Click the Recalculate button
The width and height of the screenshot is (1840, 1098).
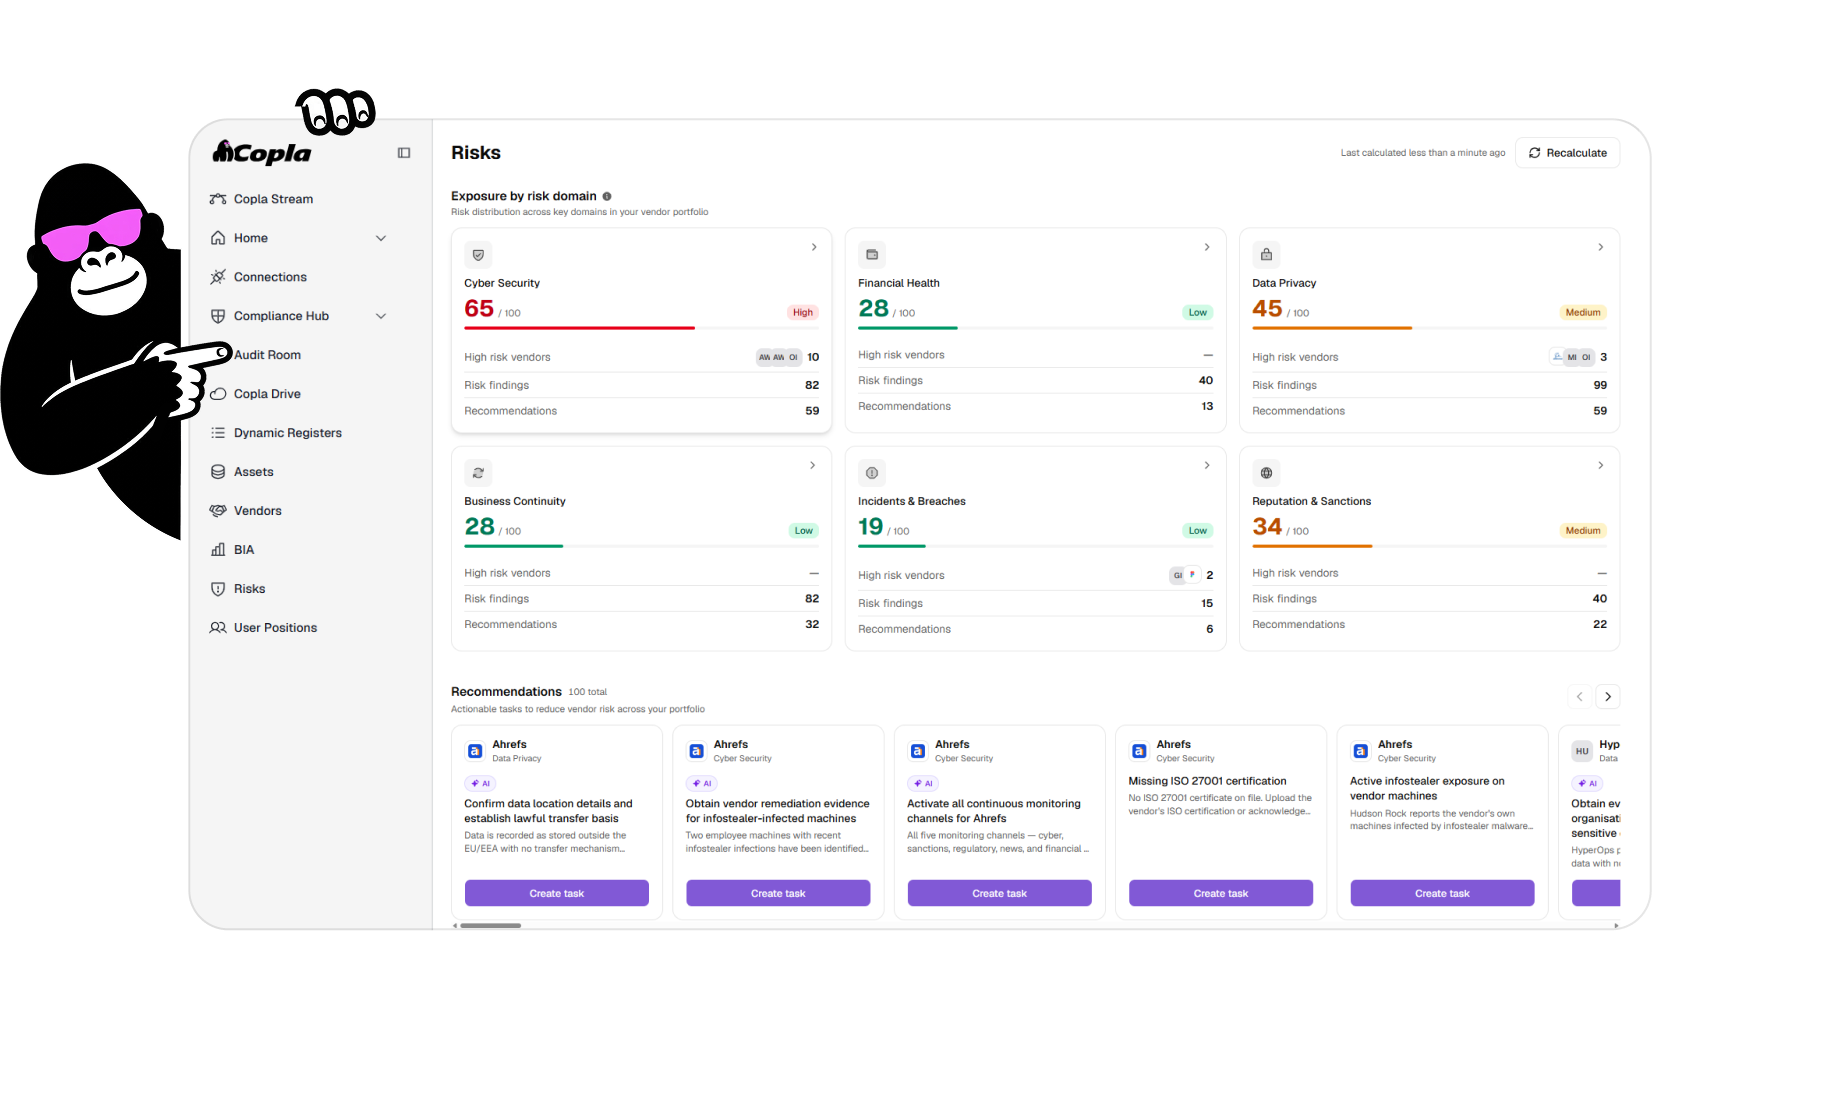(1567, 153)
